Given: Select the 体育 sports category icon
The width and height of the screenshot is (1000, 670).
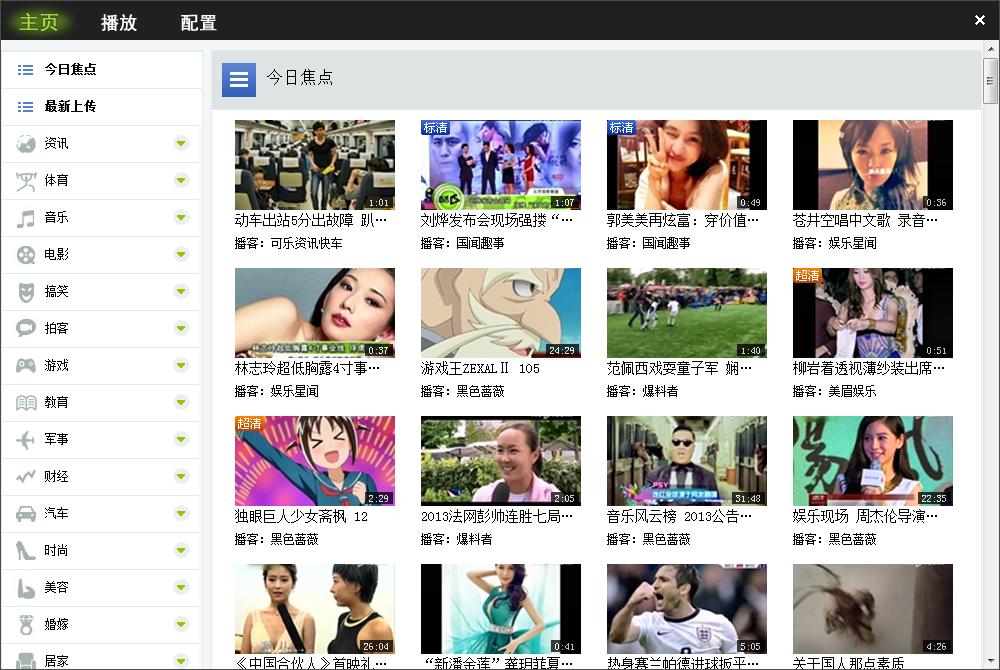Looking at the screenshot, I should tap(25, 180).
